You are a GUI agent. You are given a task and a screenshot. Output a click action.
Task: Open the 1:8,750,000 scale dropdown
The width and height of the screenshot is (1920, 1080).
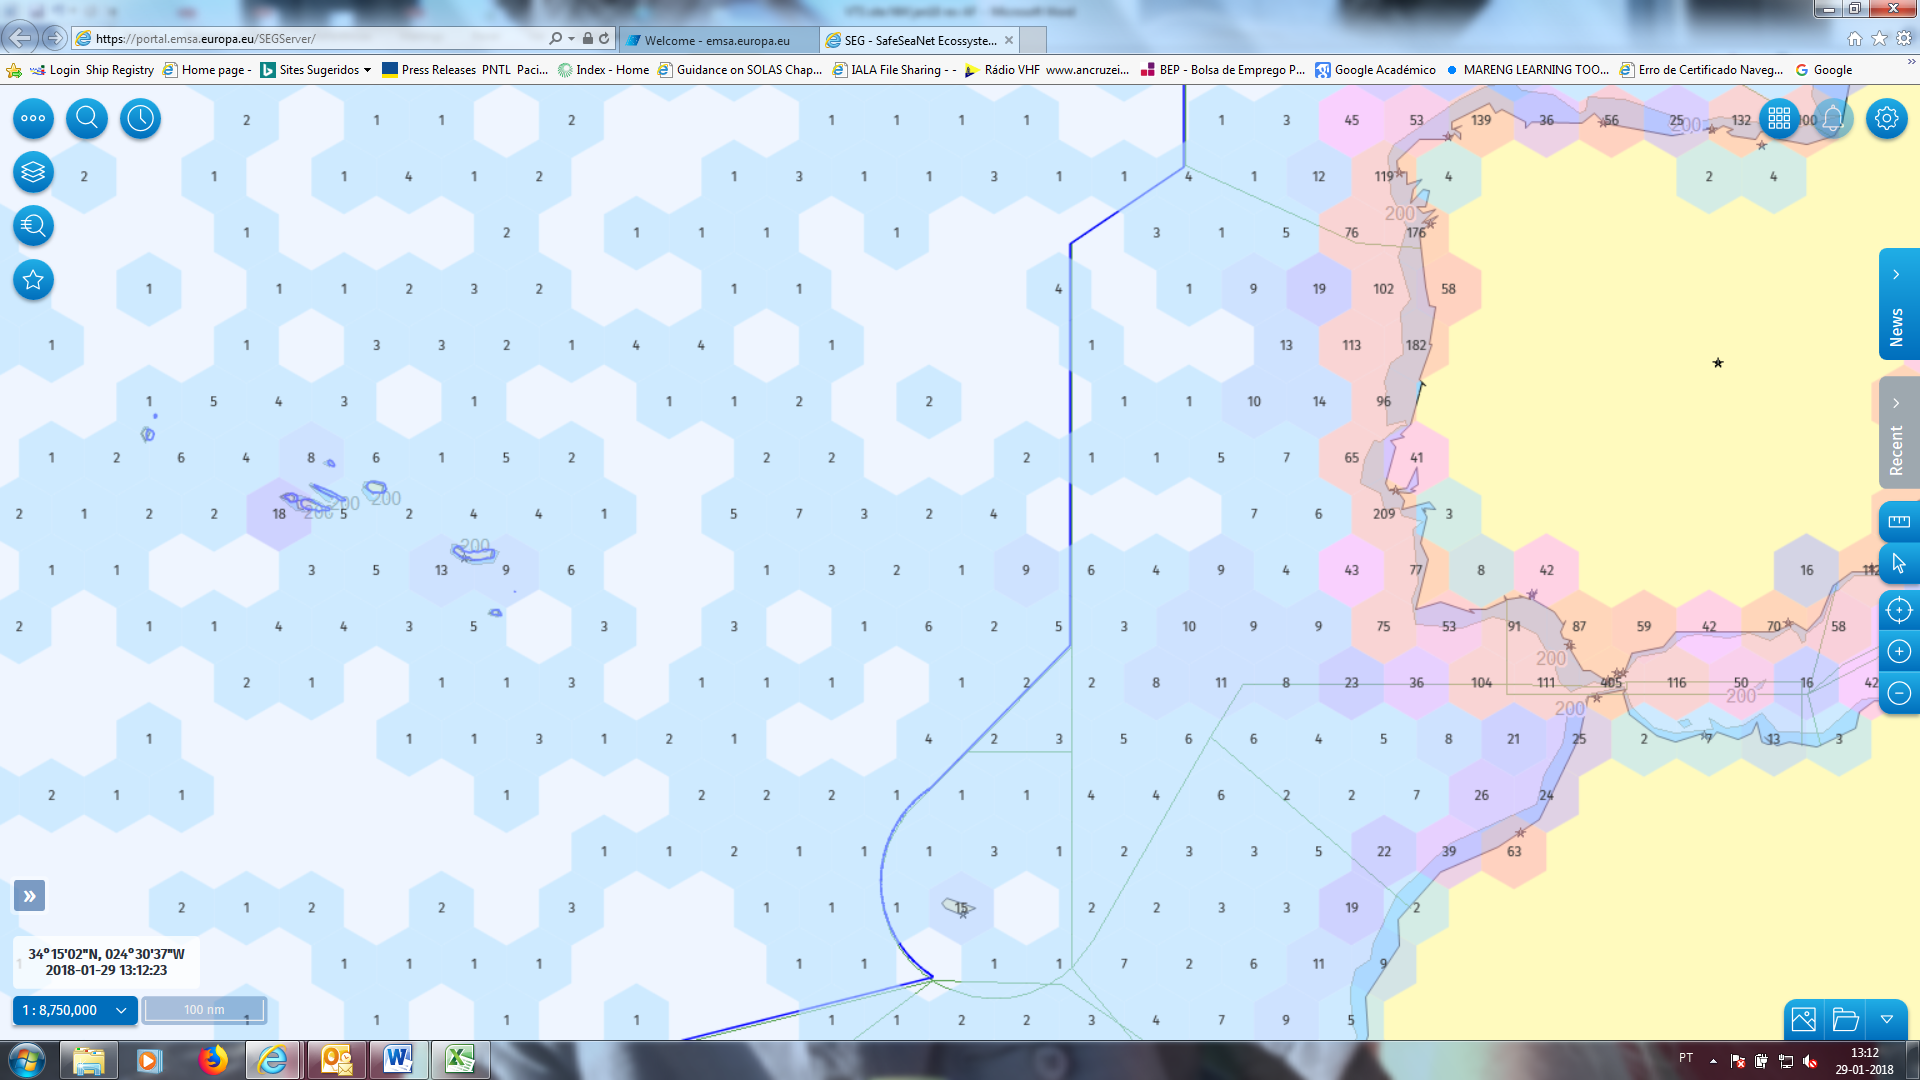click(x=75, y=1010)
